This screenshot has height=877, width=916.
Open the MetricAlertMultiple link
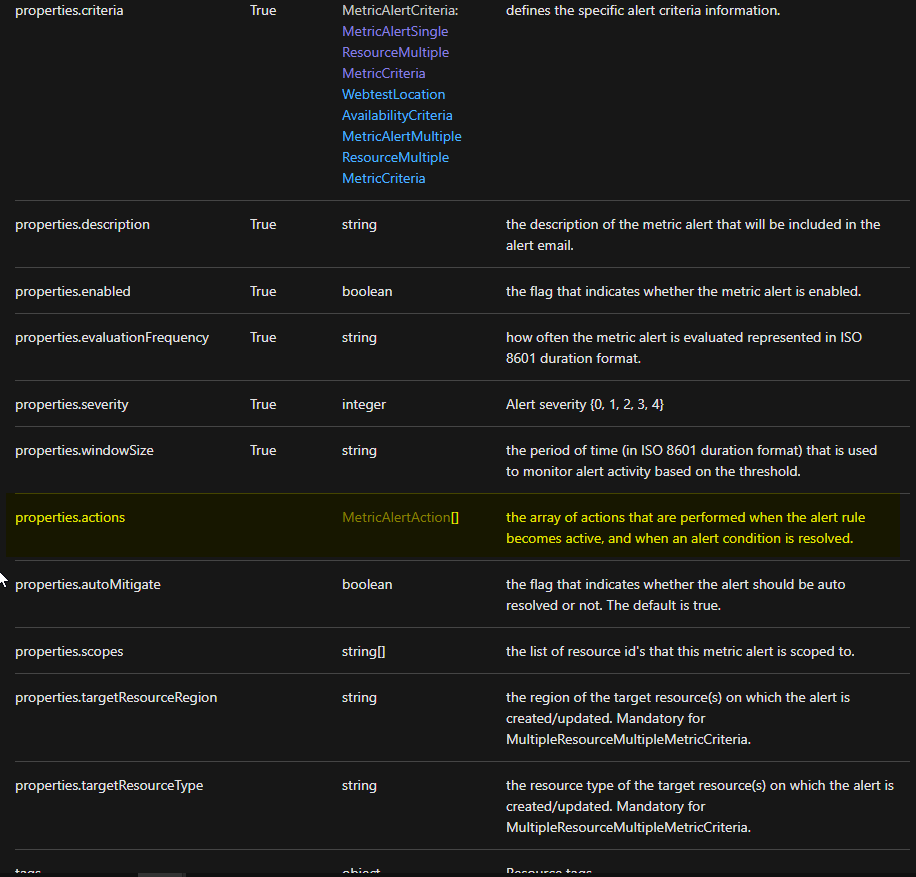click(401, 136)
